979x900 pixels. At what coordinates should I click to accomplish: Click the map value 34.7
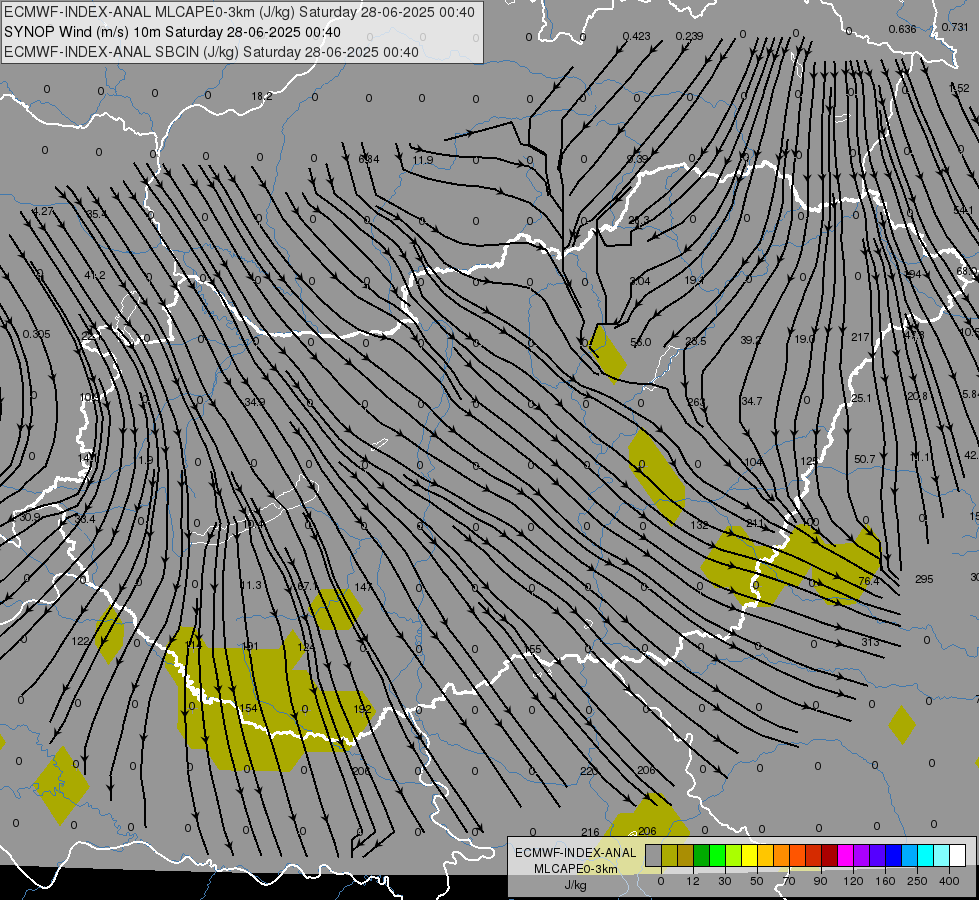(x=751, y=400)
